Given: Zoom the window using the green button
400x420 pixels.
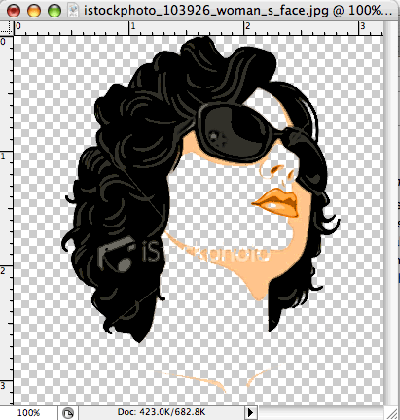Looking at the screenshot, I should pos(54,10).
